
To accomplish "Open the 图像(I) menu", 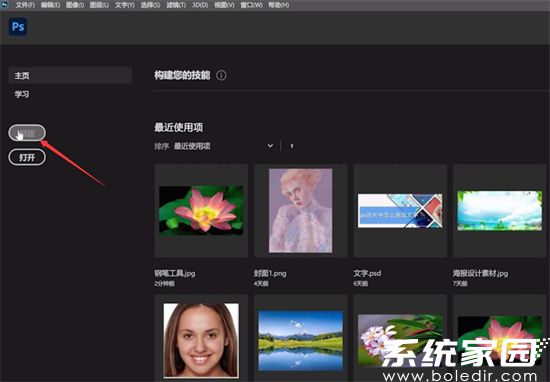I will [75, 5].
